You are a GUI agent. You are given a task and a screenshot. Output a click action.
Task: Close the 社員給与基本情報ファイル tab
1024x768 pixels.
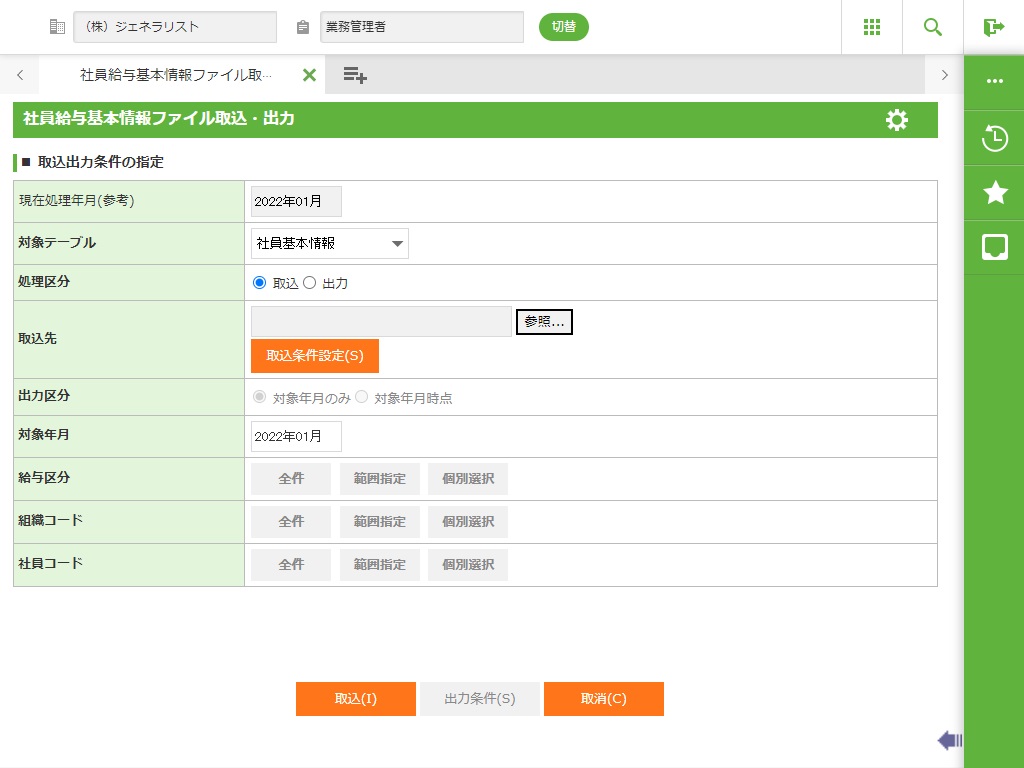(309, 75)
